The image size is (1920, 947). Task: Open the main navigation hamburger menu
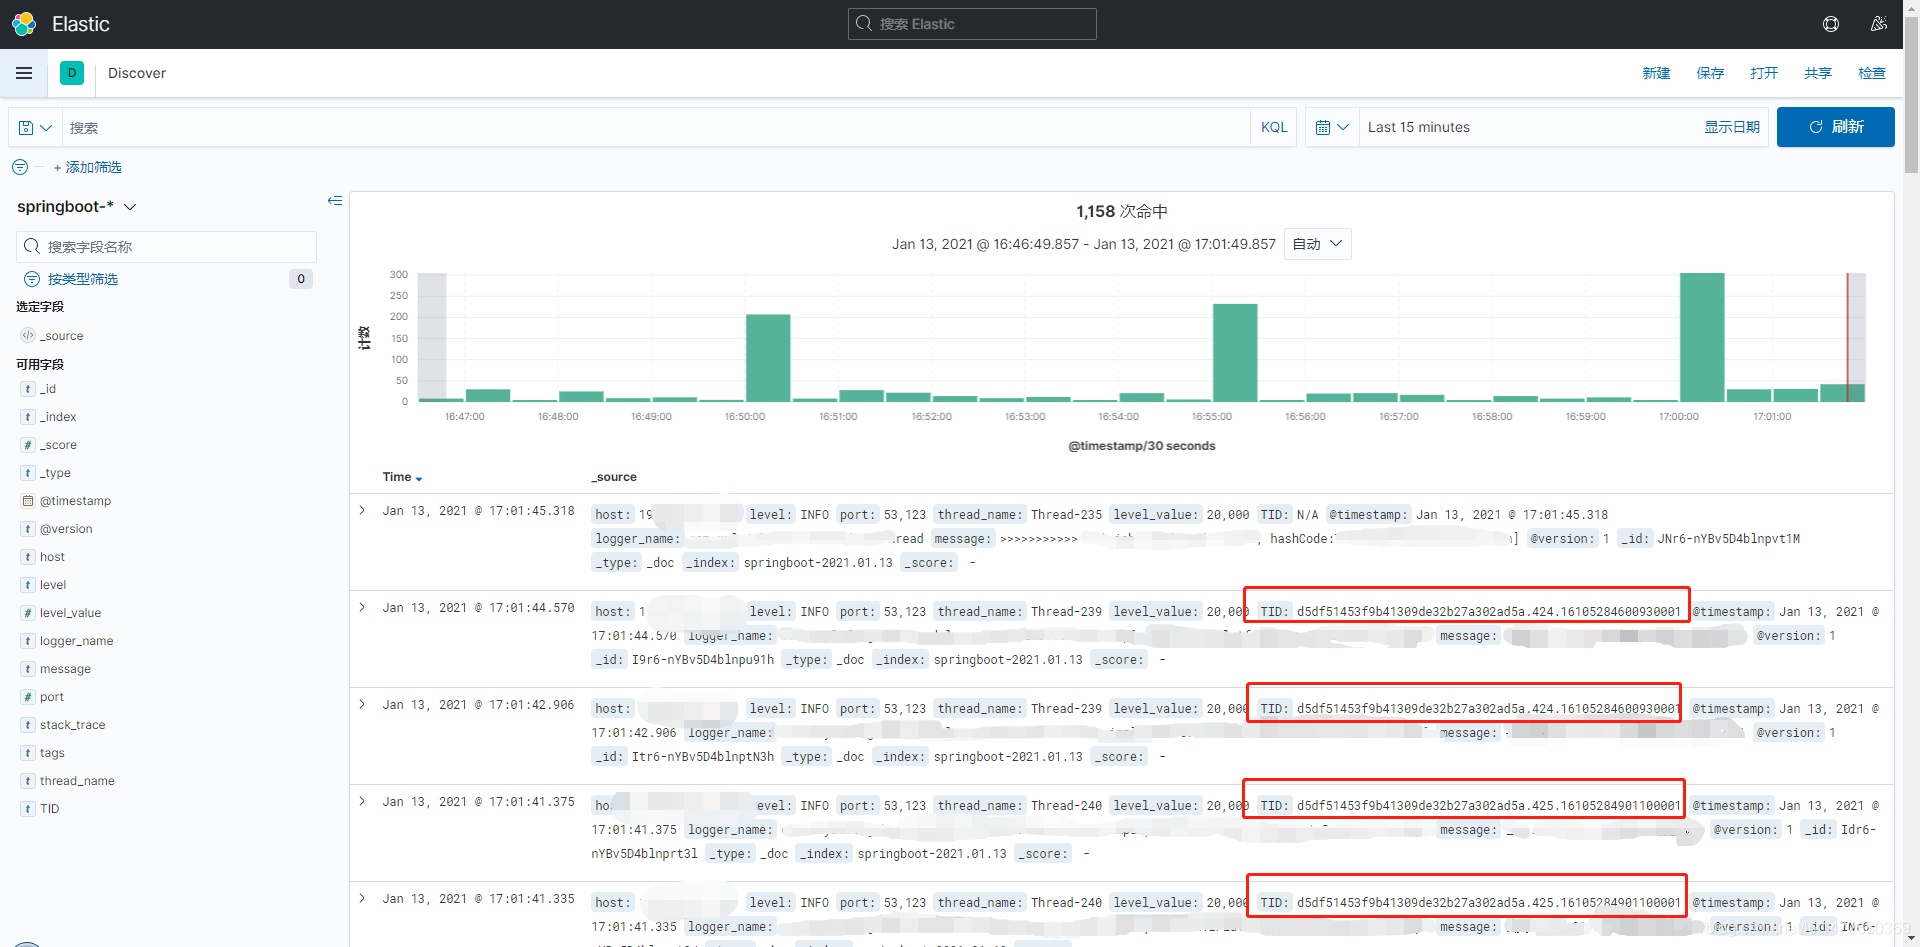click(x=24, y=73)
